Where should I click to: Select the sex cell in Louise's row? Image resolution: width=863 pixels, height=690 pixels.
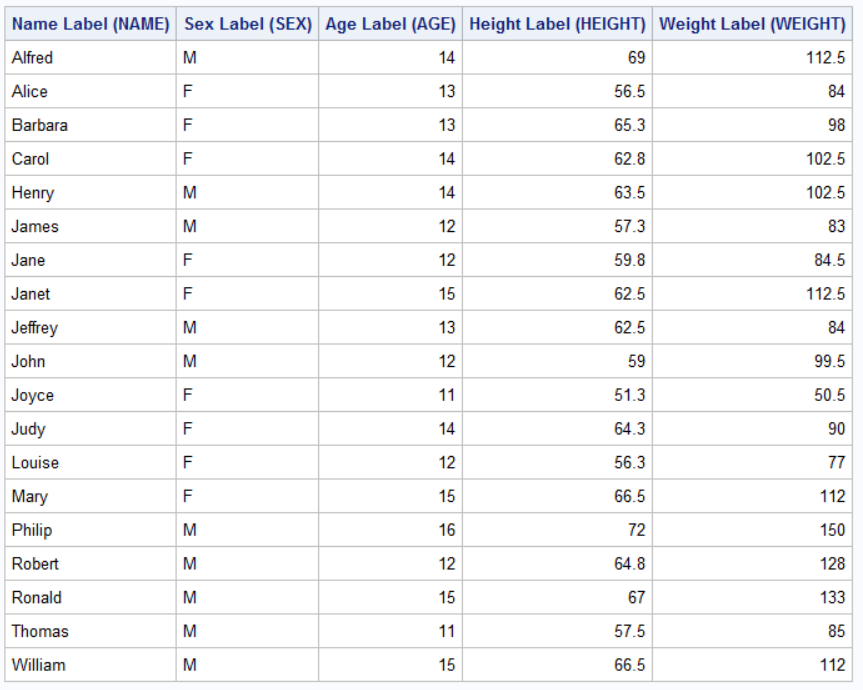coord(187,463)
